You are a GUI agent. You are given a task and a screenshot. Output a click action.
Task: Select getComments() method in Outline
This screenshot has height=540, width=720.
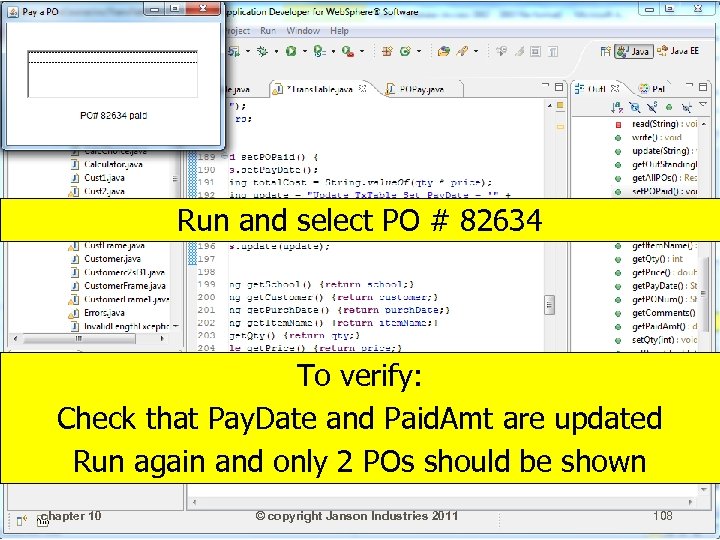pyautogui.click(x=664, y=313)
